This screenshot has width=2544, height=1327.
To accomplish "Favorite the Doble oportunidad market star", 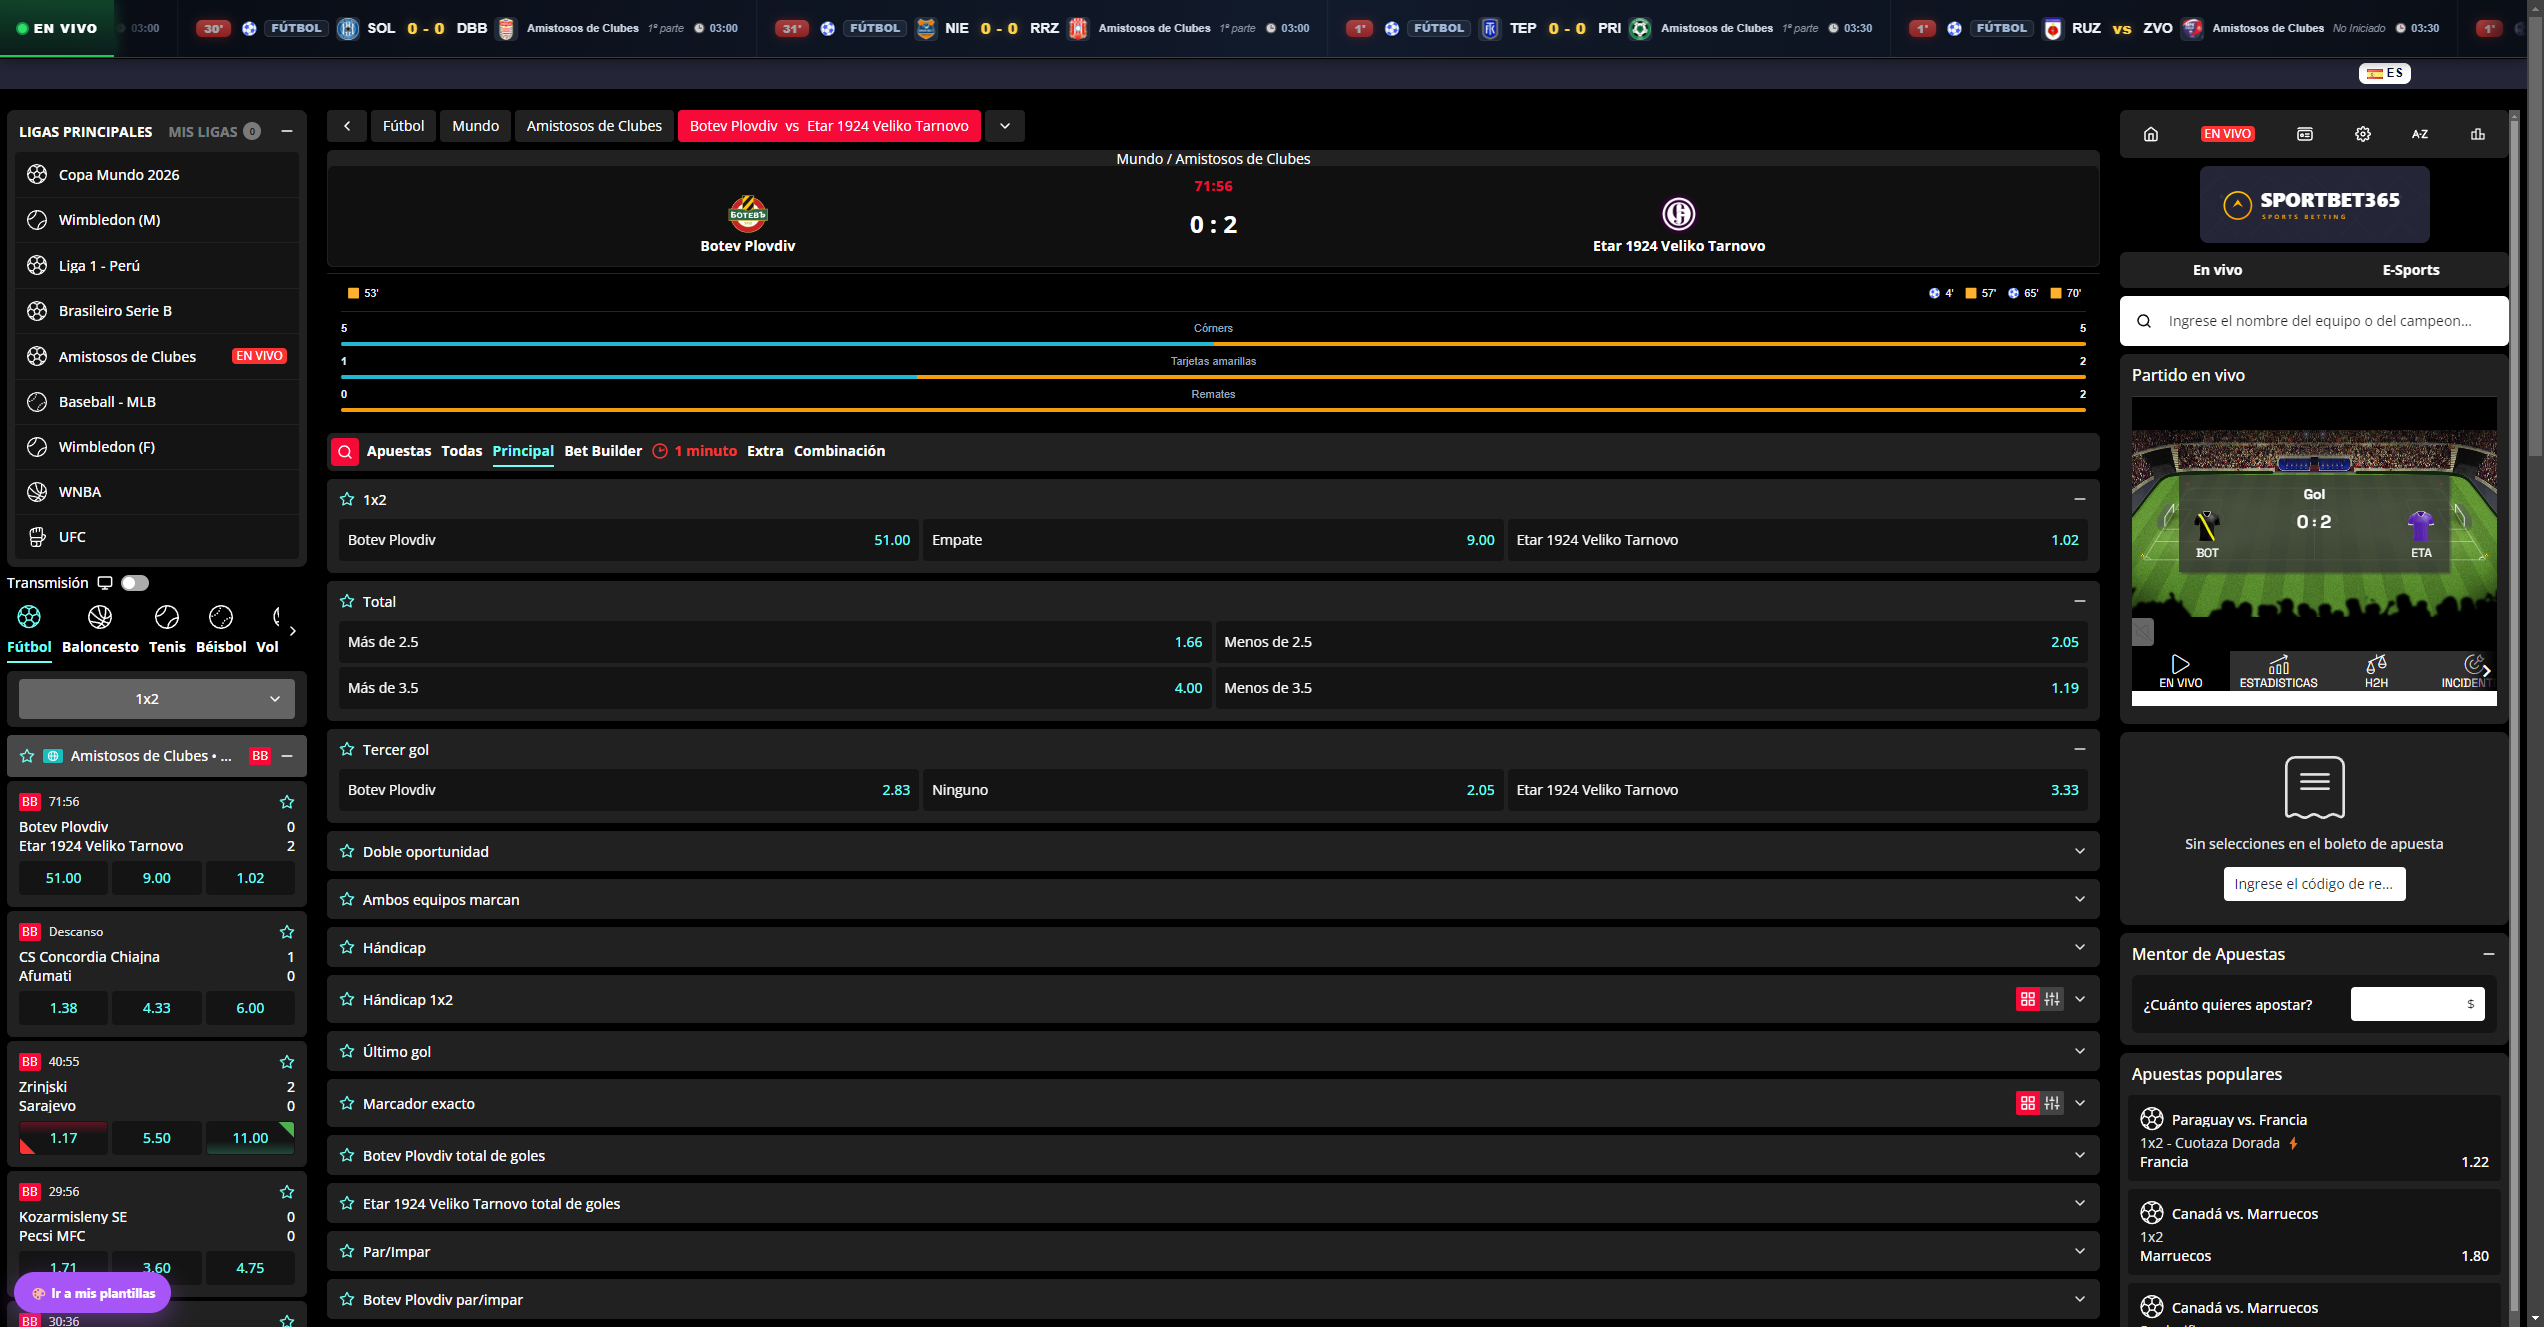I will (347, 851).
